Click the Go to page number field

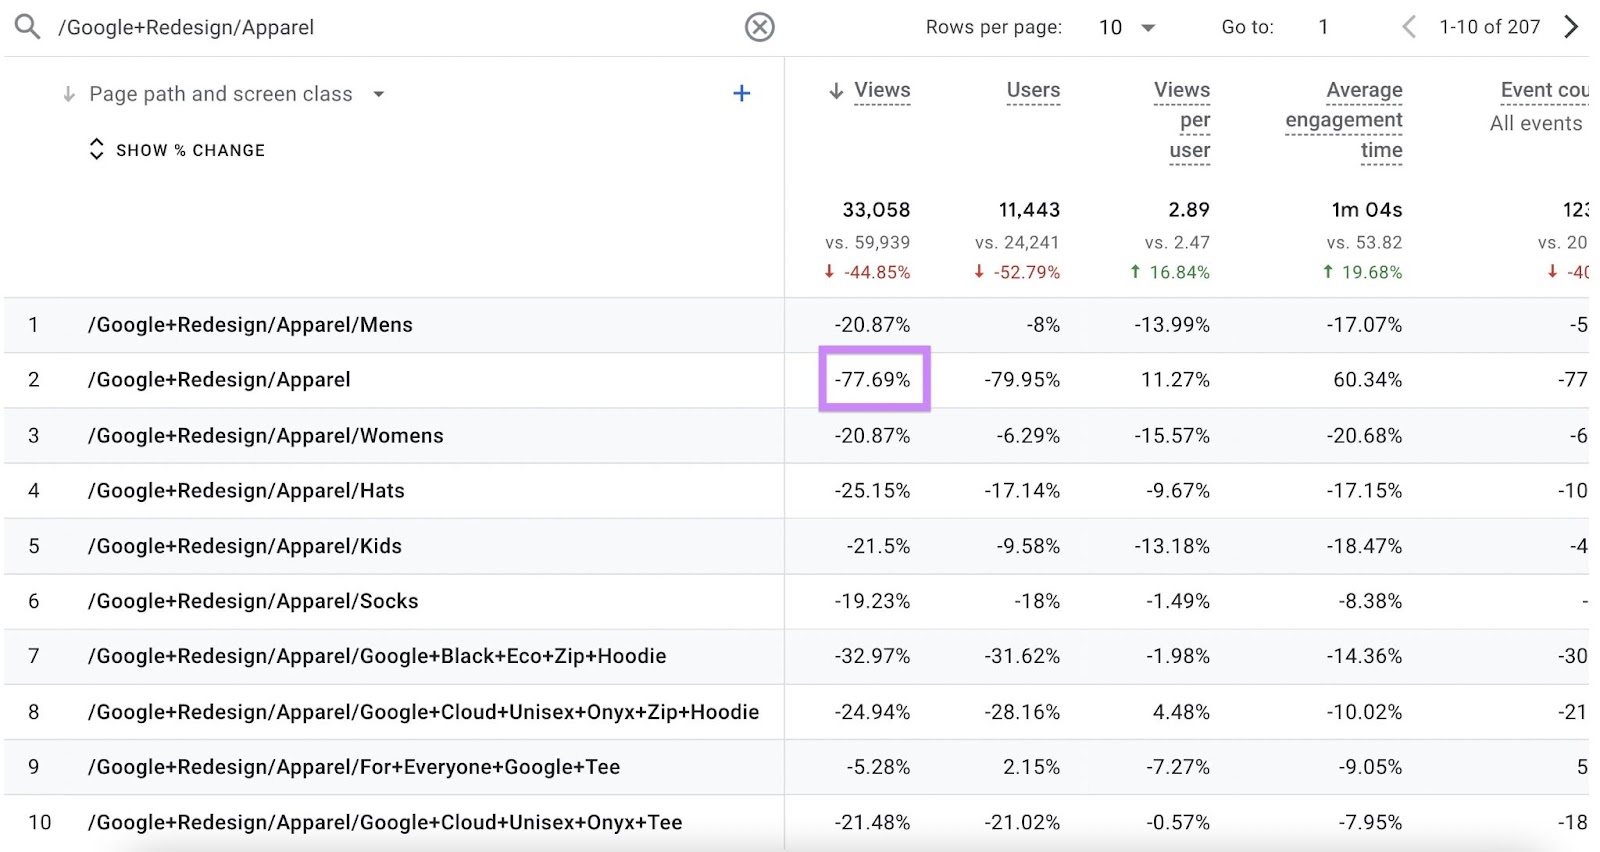(1323, 27)
